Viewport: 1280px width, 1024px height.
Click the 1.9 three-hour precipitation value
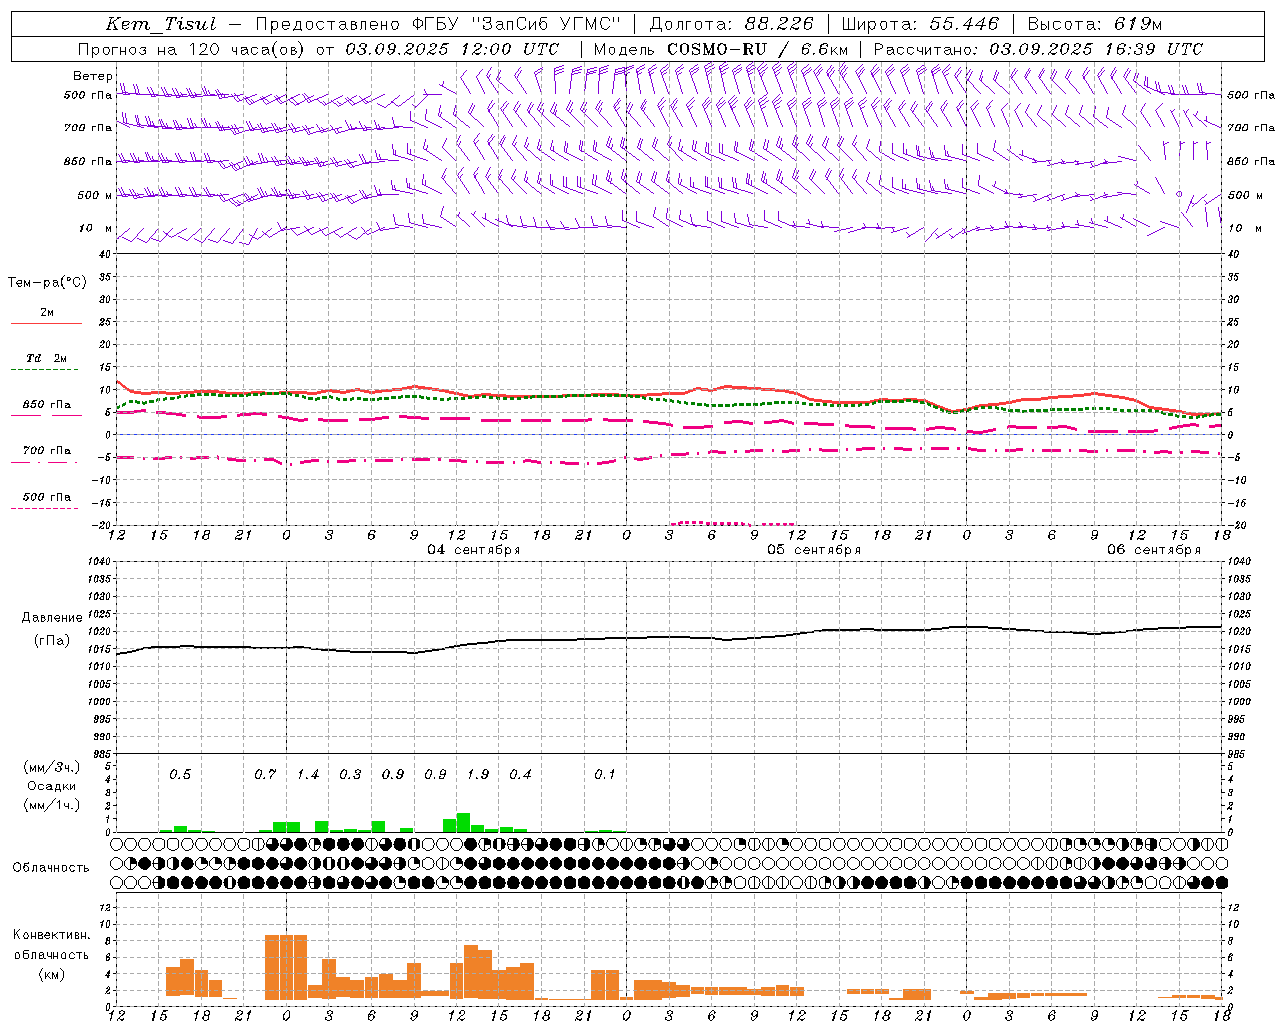point(478,775)
